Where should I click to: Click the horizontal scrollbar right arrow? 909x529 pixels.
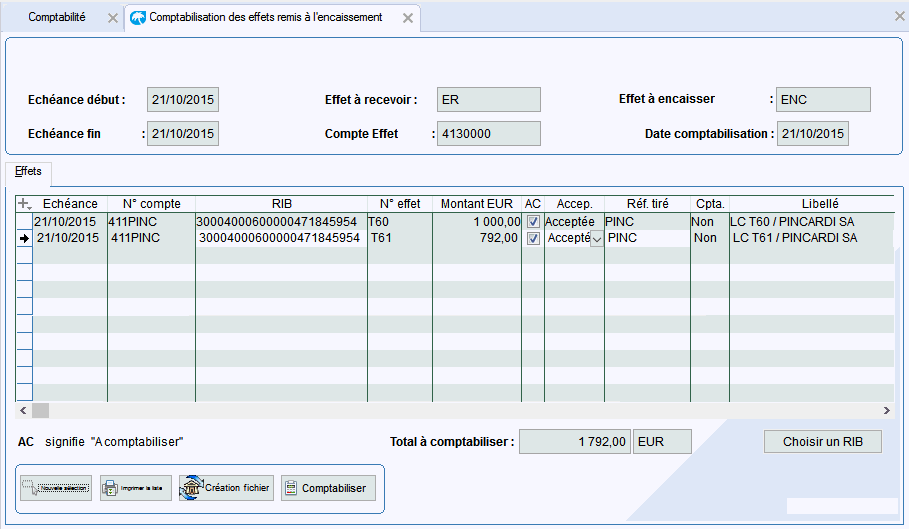click(886, 411)
